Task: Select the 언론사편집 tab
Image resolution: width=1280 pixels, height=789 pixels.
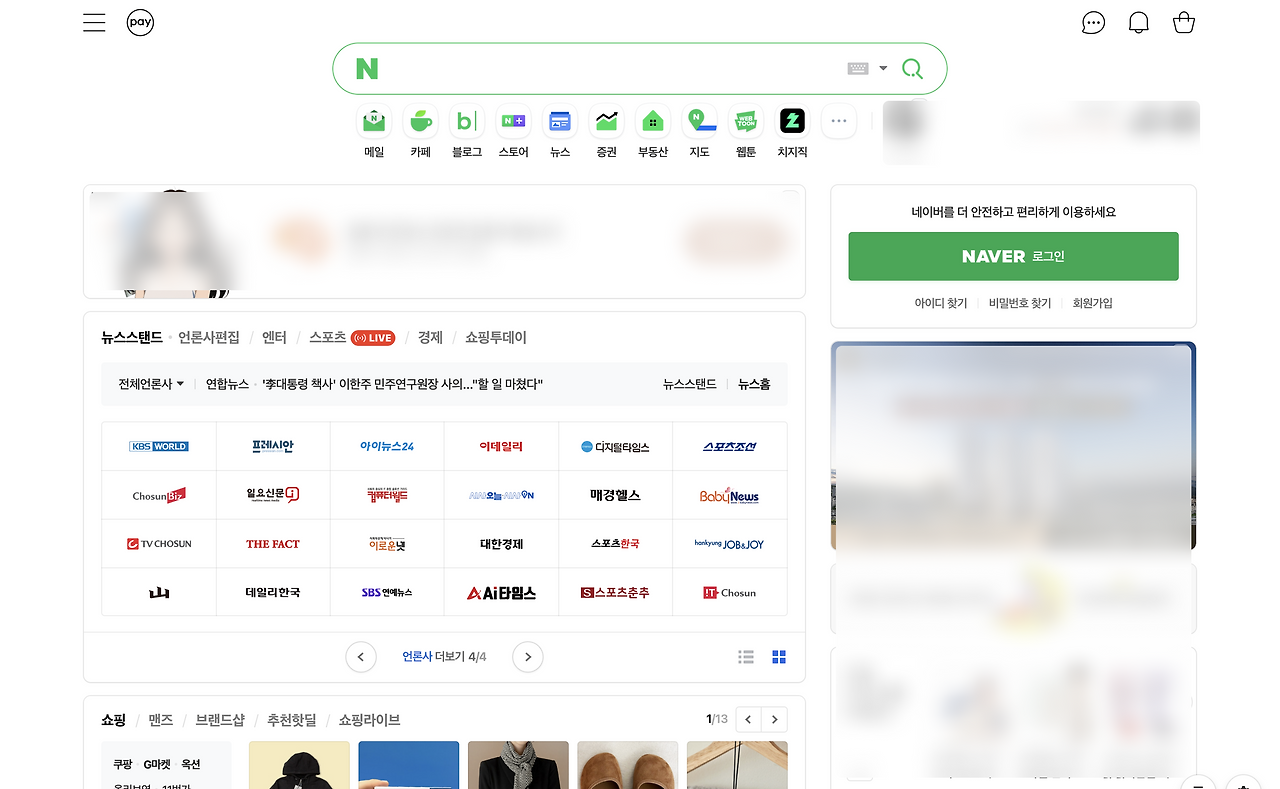Action: click(209, 338)
